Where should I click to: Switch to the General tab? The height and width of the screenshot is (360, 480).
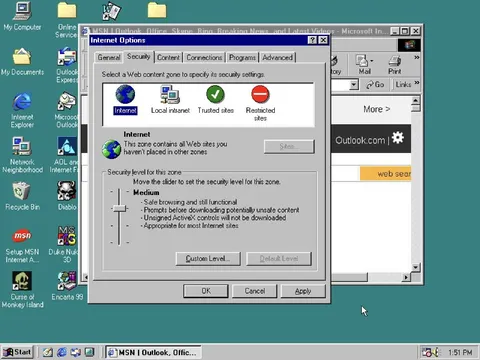(109, 57)
